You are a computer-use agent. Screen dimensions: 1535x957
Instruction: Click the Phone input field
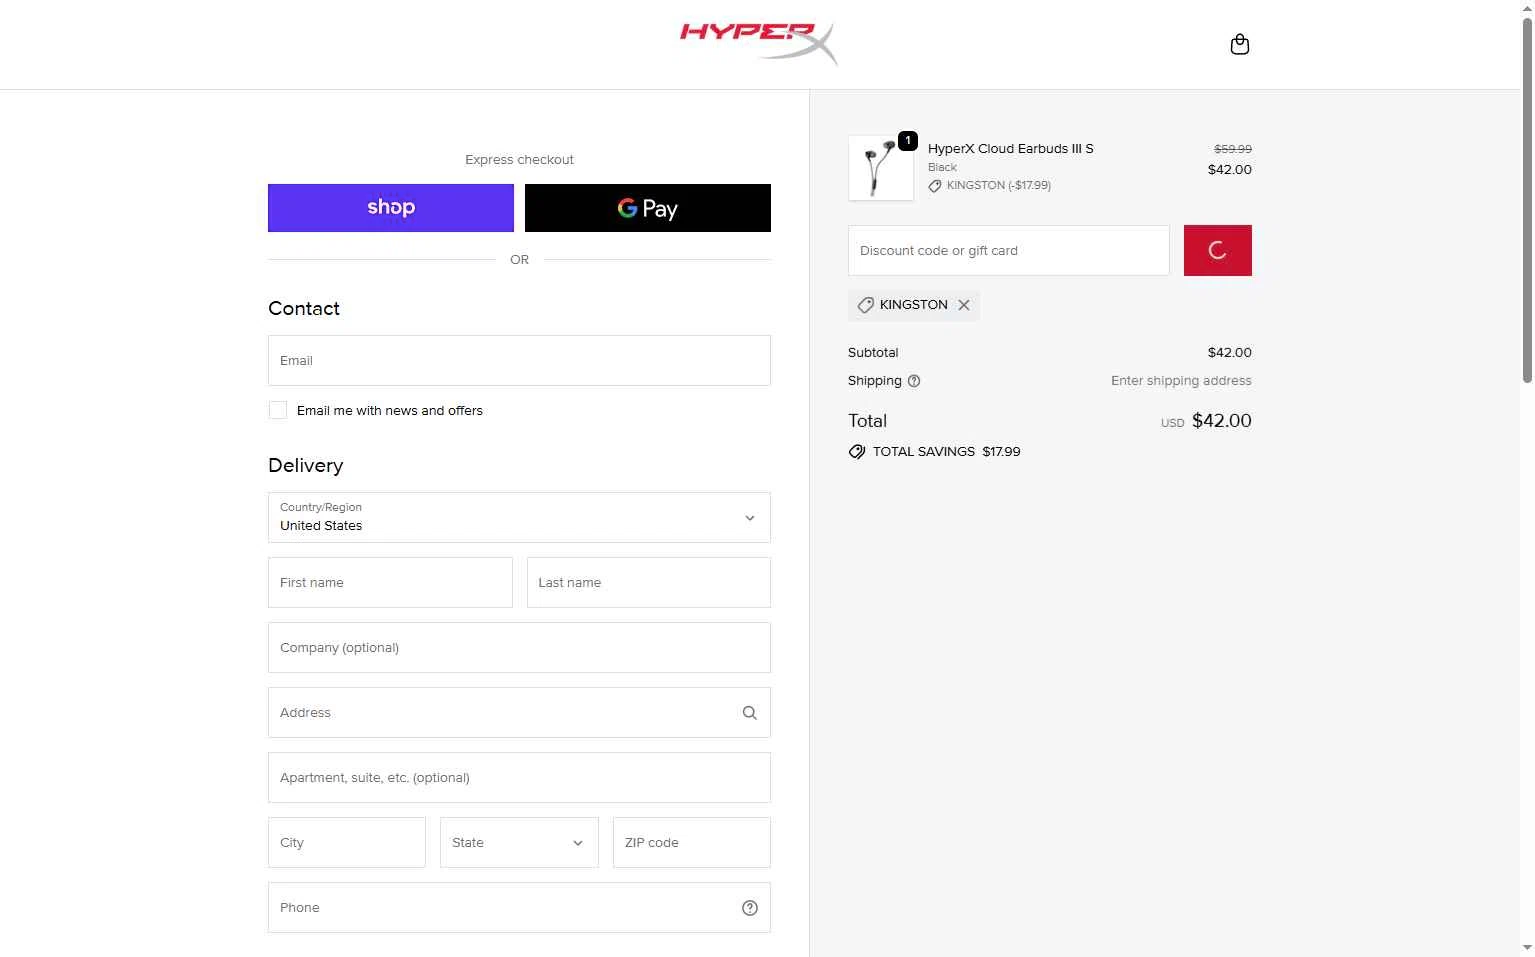pyautogui.click(x=519, y=908)
